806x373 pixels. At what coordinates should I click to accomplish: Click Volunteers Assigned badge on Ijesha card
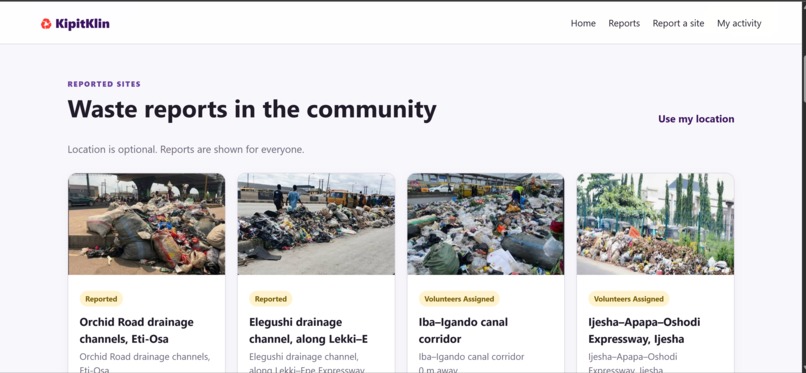(629, 299)
